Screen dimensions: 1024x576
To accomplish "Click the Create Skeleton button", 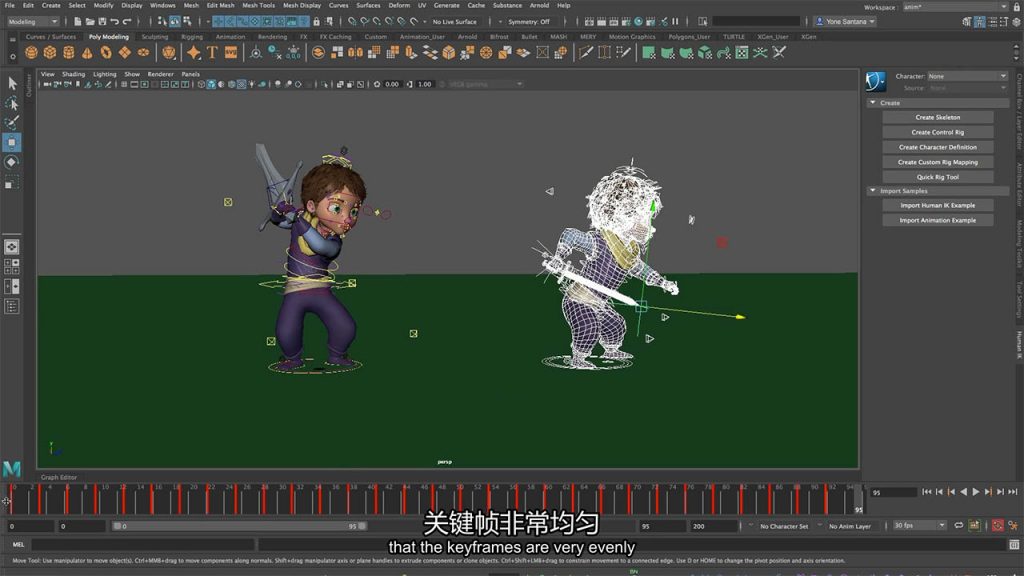I will click(x=938, y=118).
